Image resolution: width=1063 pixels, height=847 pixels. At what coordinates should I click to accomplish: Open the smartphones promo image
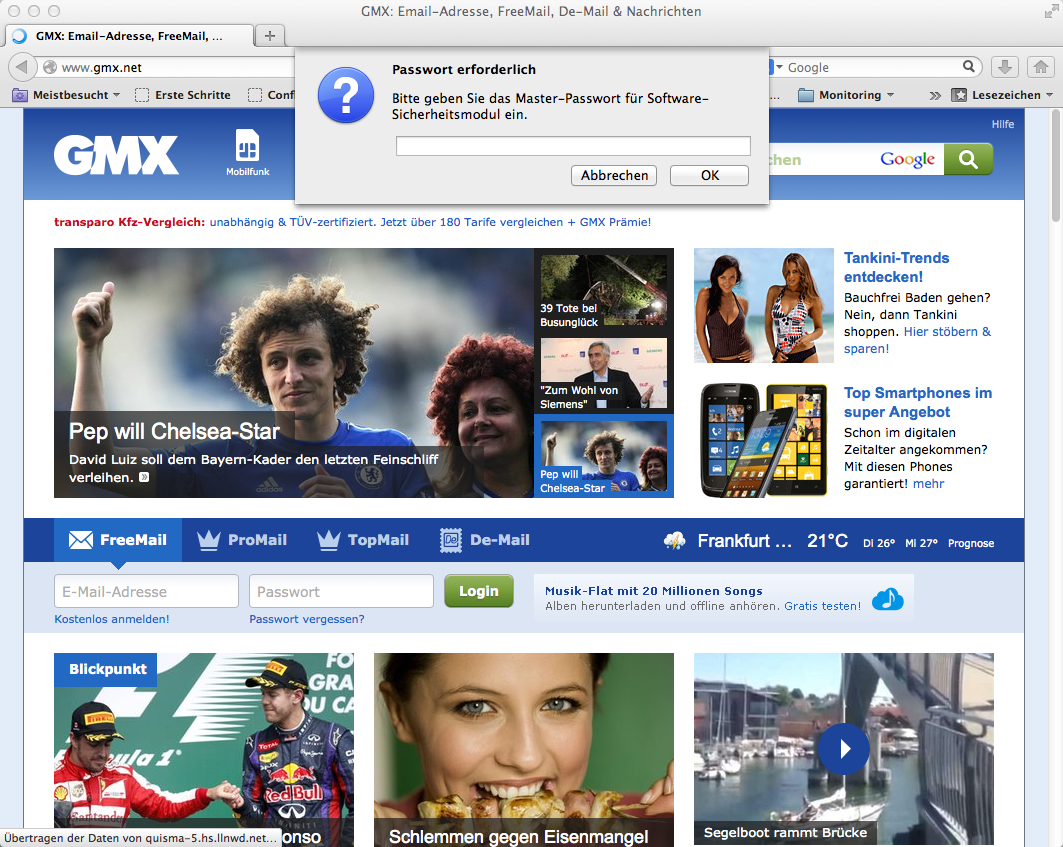point(763,441)
